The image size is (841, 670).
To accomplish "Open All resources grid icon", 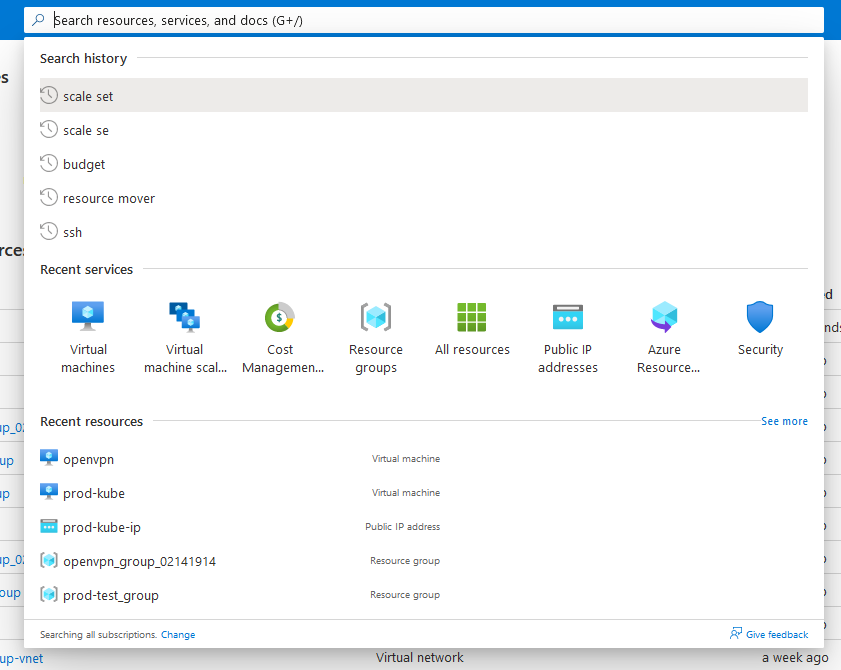I will (472, 317).
